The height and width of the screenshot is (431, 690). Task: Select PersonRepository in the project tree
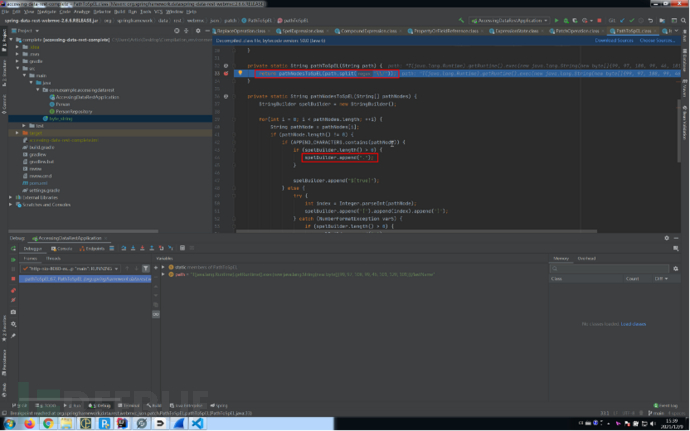[73, 111]
